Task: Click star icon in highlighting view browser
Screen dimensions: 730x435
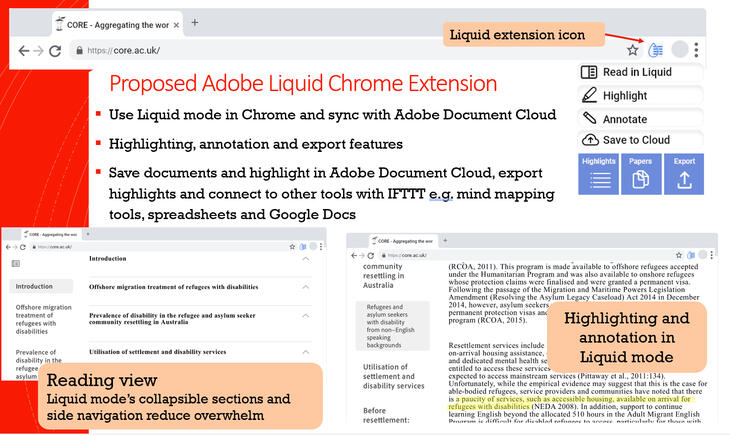Action: 679,255
